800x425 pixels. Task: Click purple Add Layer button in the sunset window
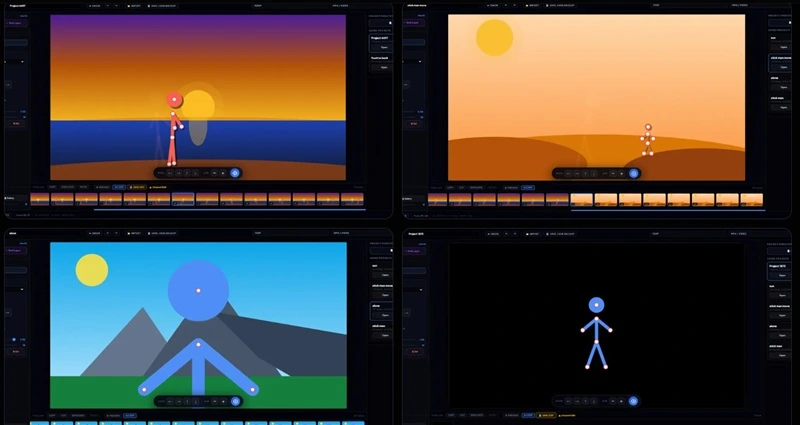pyautogui.click(x=15, y=23)
